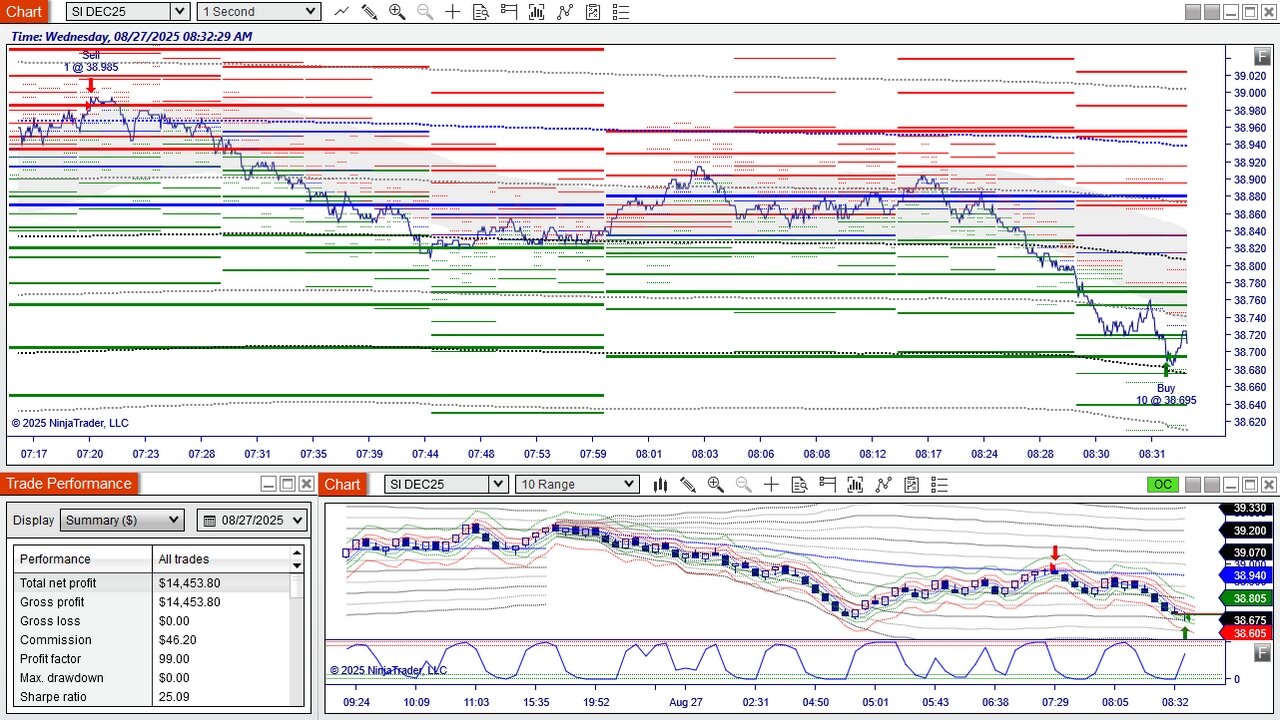Toggle second link square on 10 Range chart
1280x720 pixels.
[1211, 484]
